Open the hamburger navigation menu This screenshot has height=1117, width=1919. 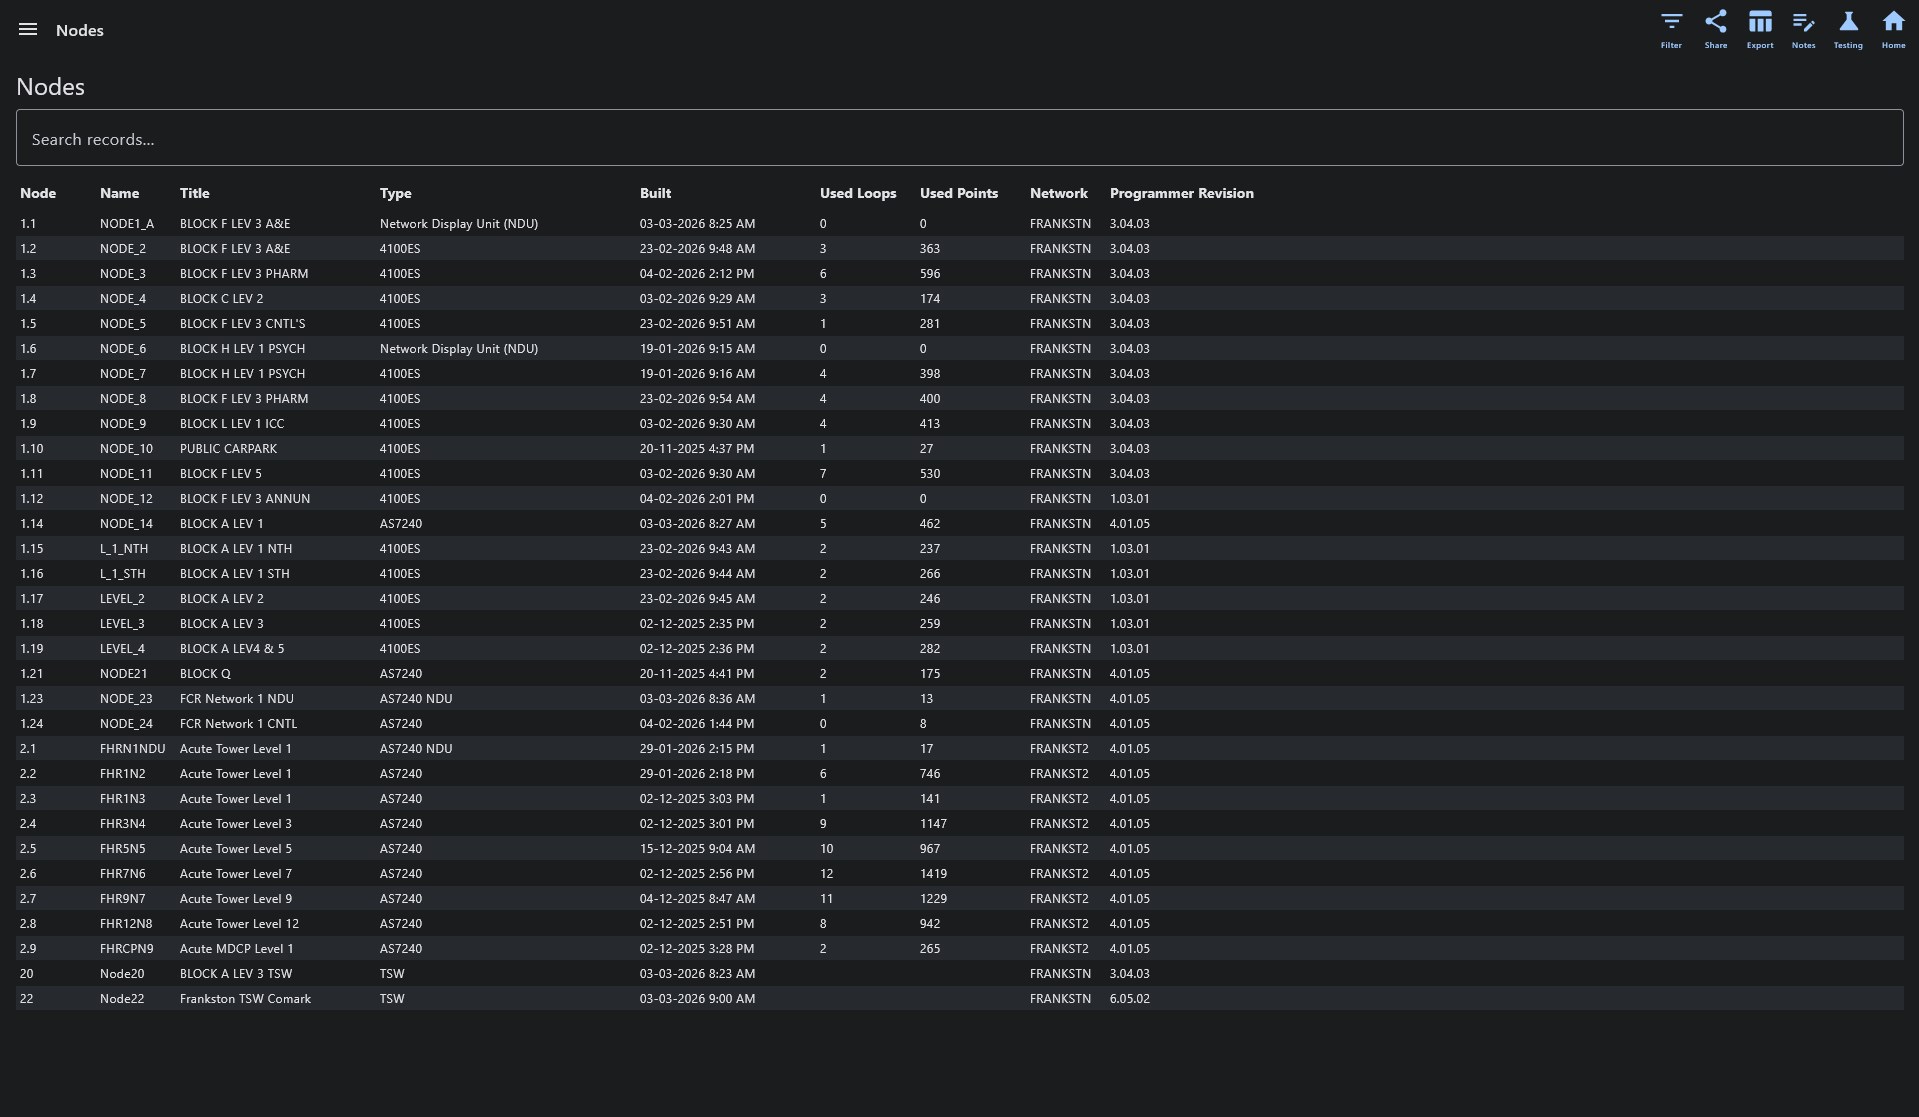coord(28,30)
